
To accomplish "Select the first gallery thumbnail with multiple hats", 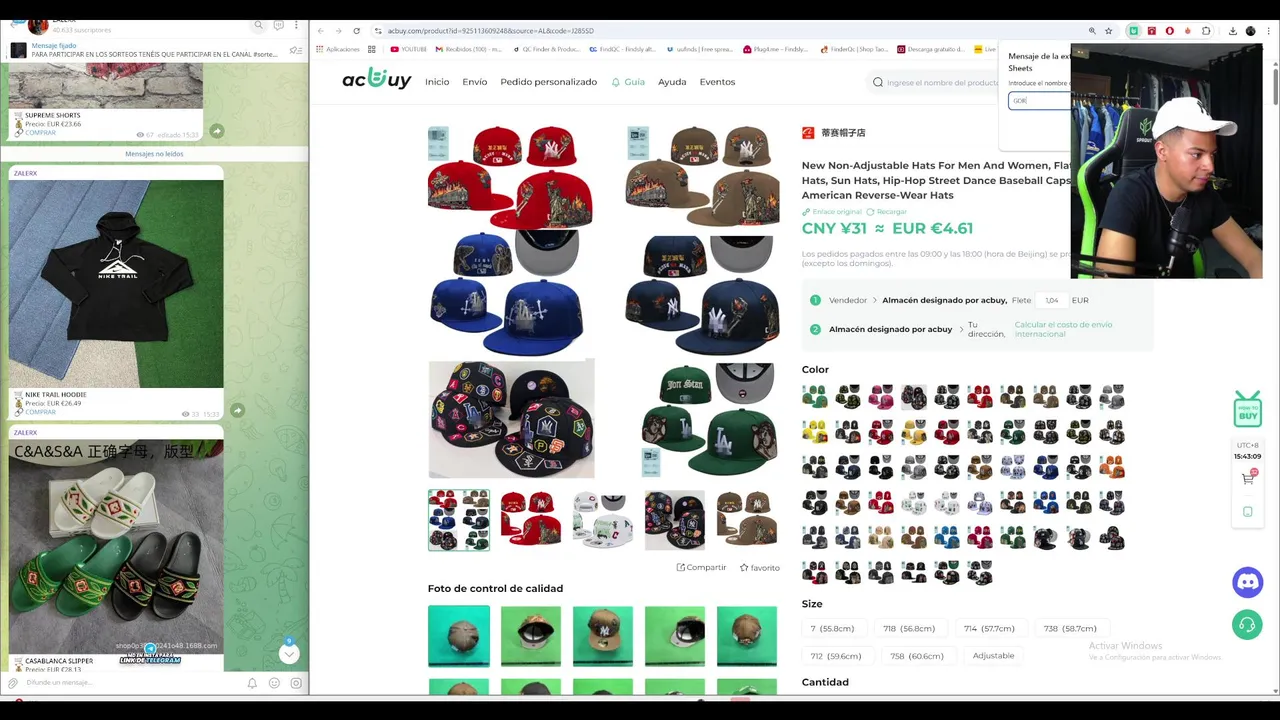I will point(459,520).
